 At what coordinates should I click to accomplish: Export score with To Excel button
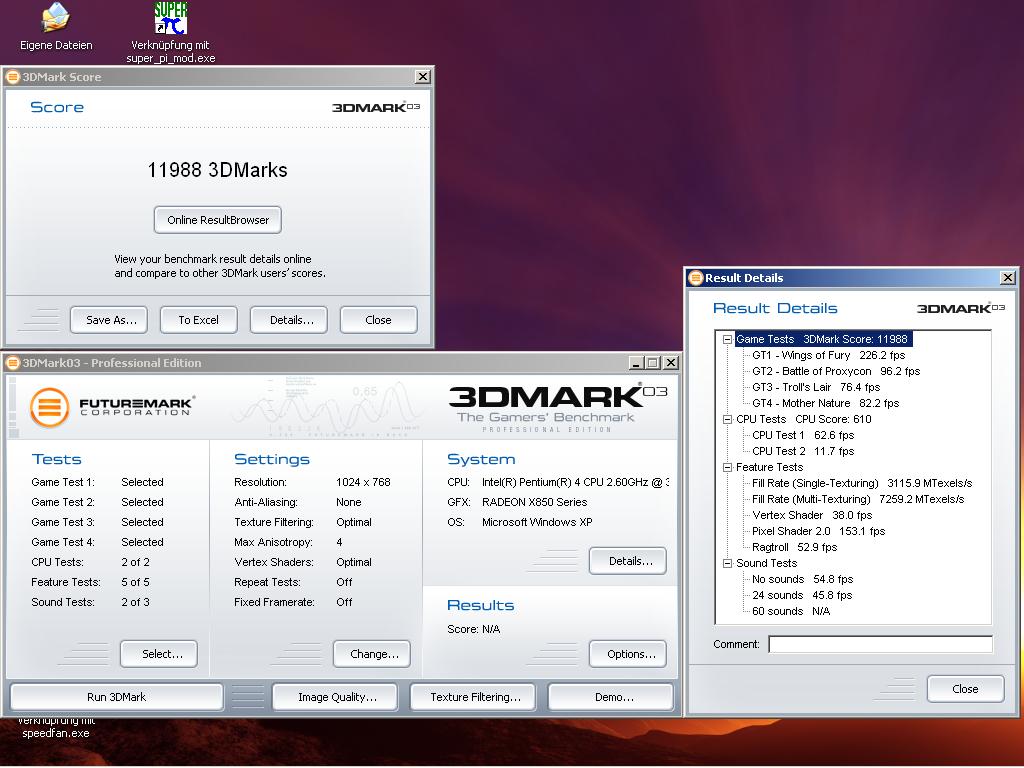pos(199,320)
